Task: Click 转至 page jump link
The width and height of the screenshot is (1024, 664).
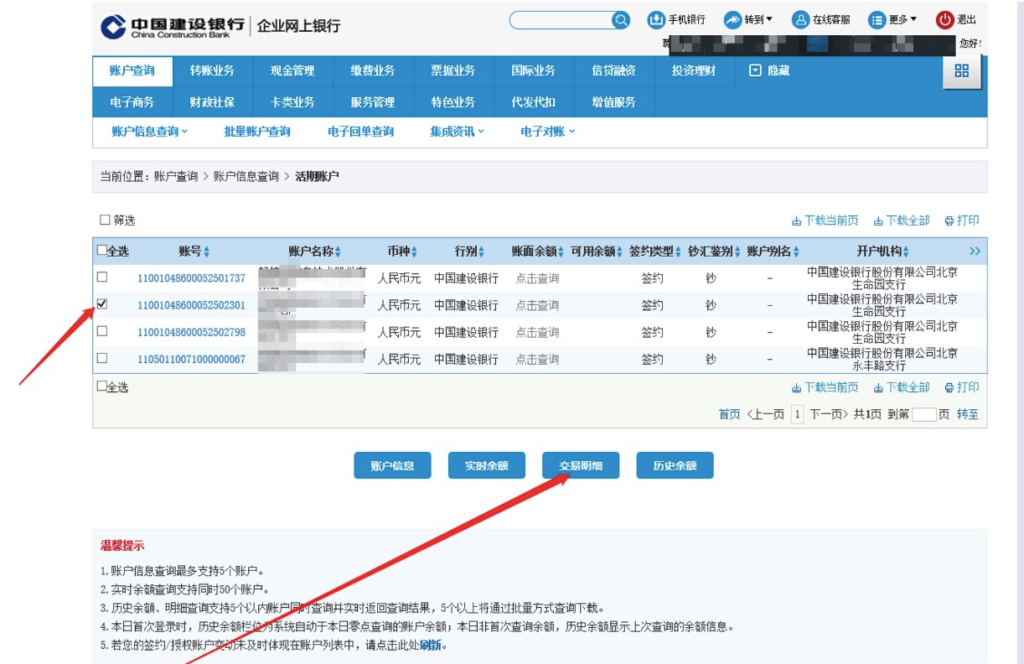Action: (967, 414)
